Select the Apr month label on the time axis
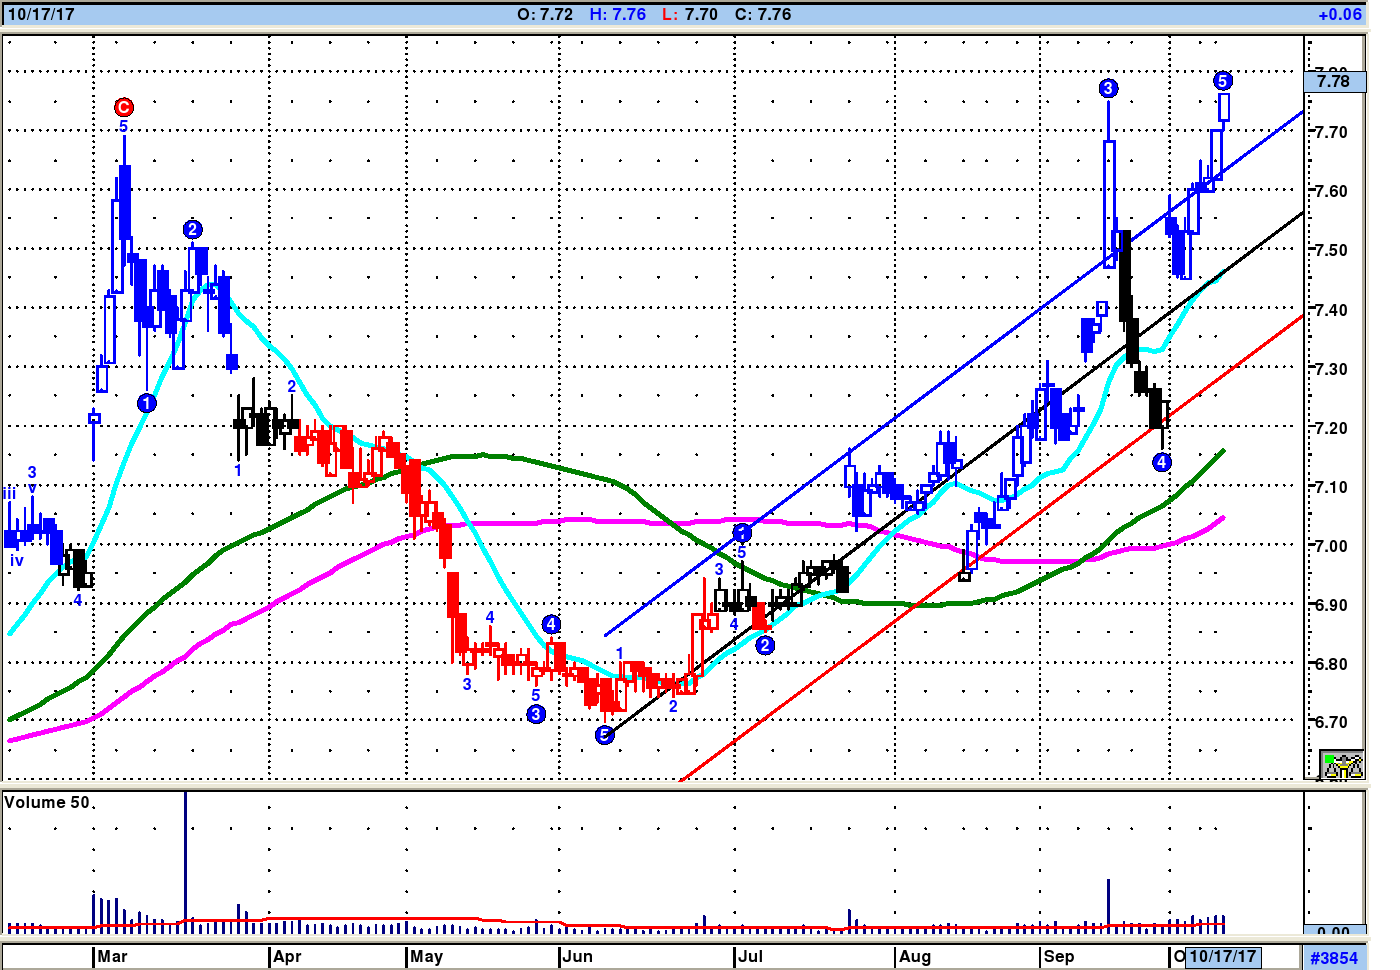 pos(287,956)
